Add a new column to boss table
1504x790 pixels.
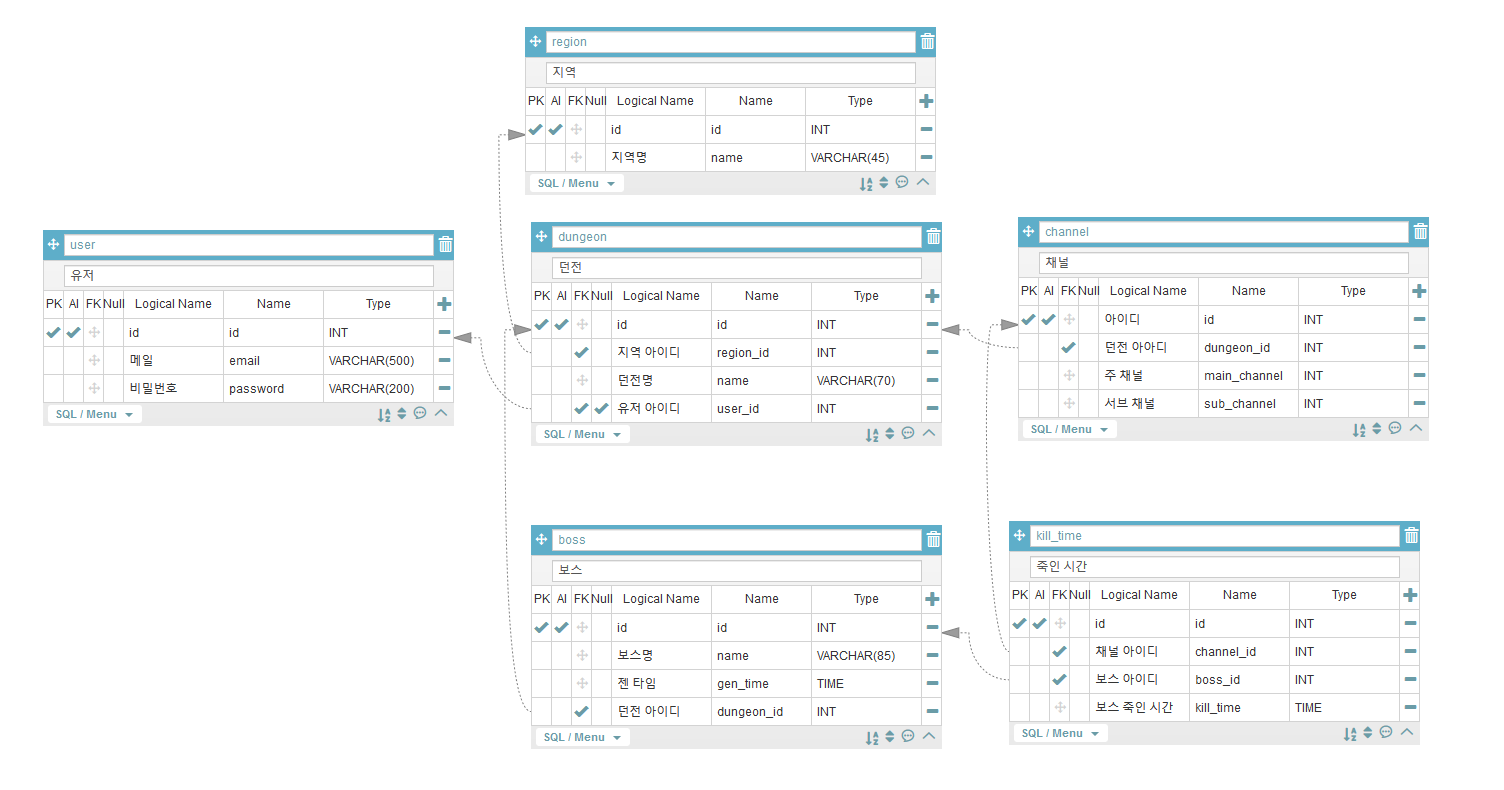932,599
